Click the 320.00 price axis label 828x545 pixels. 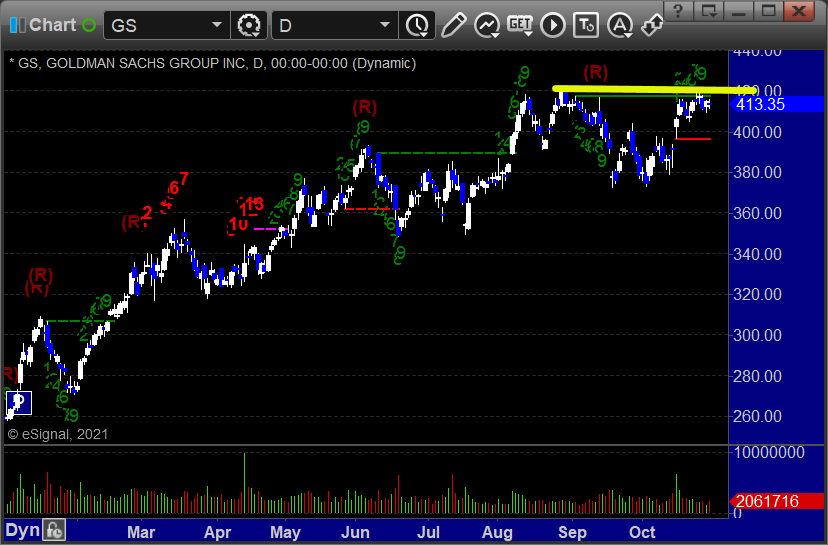[x=757, y=294]
